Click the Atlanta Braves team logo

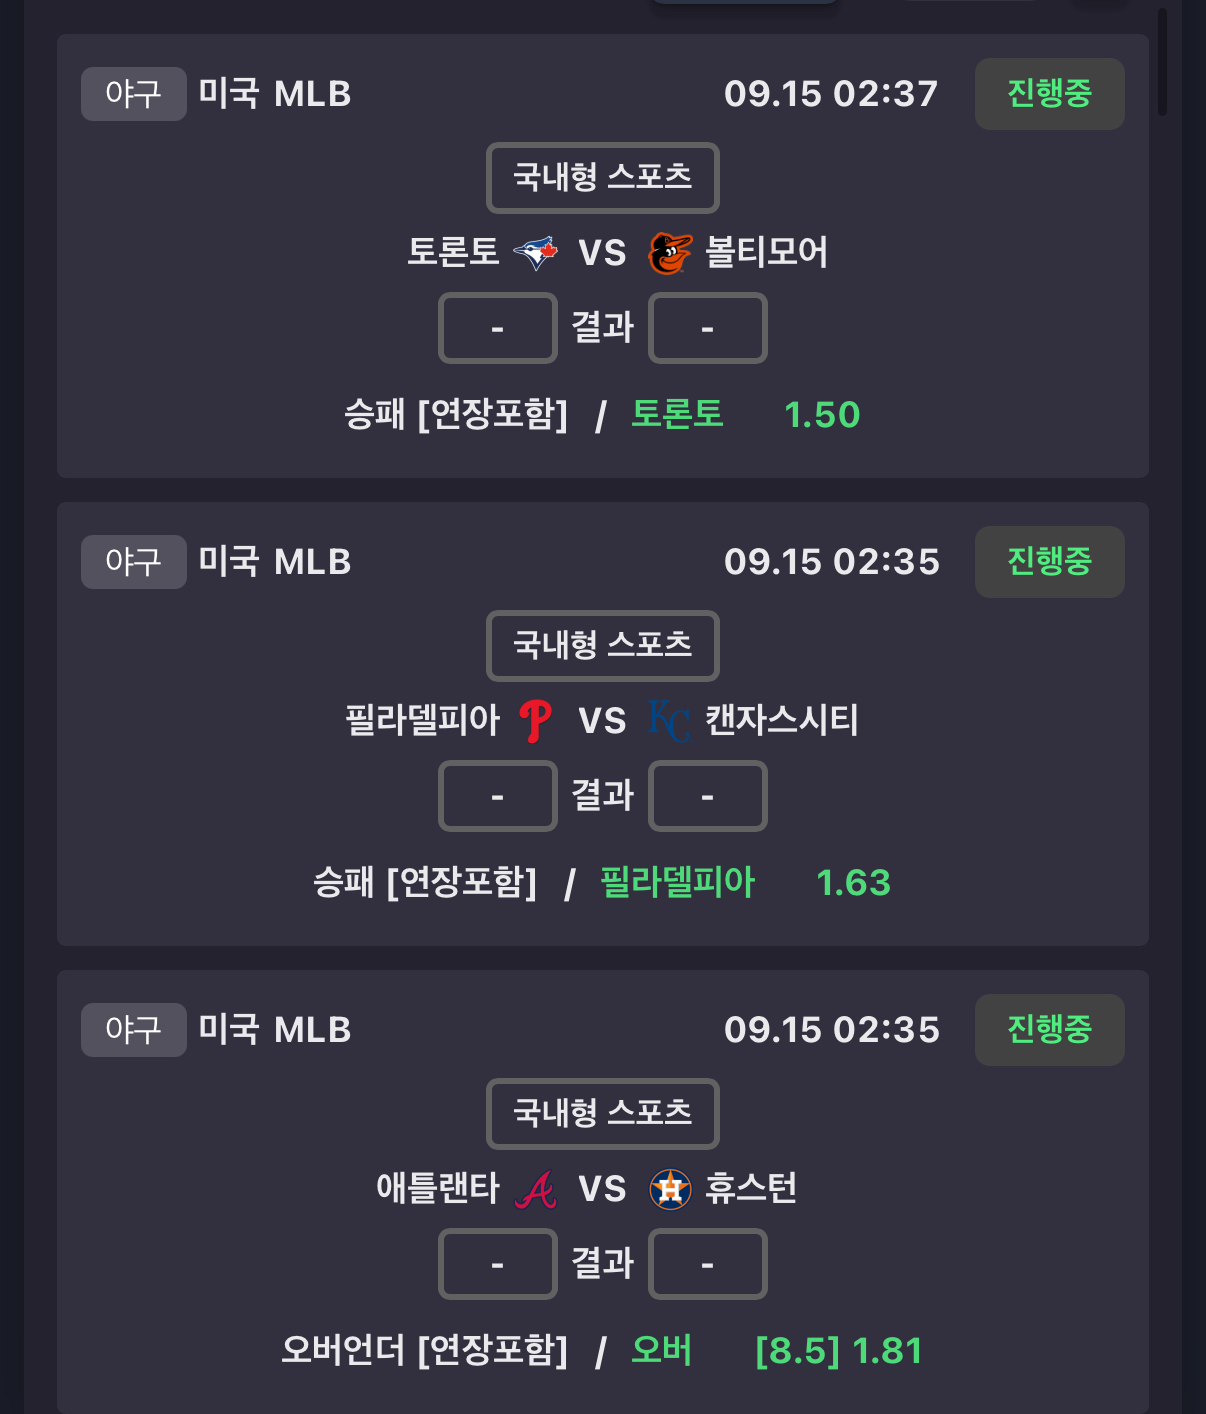[536, 1189]
